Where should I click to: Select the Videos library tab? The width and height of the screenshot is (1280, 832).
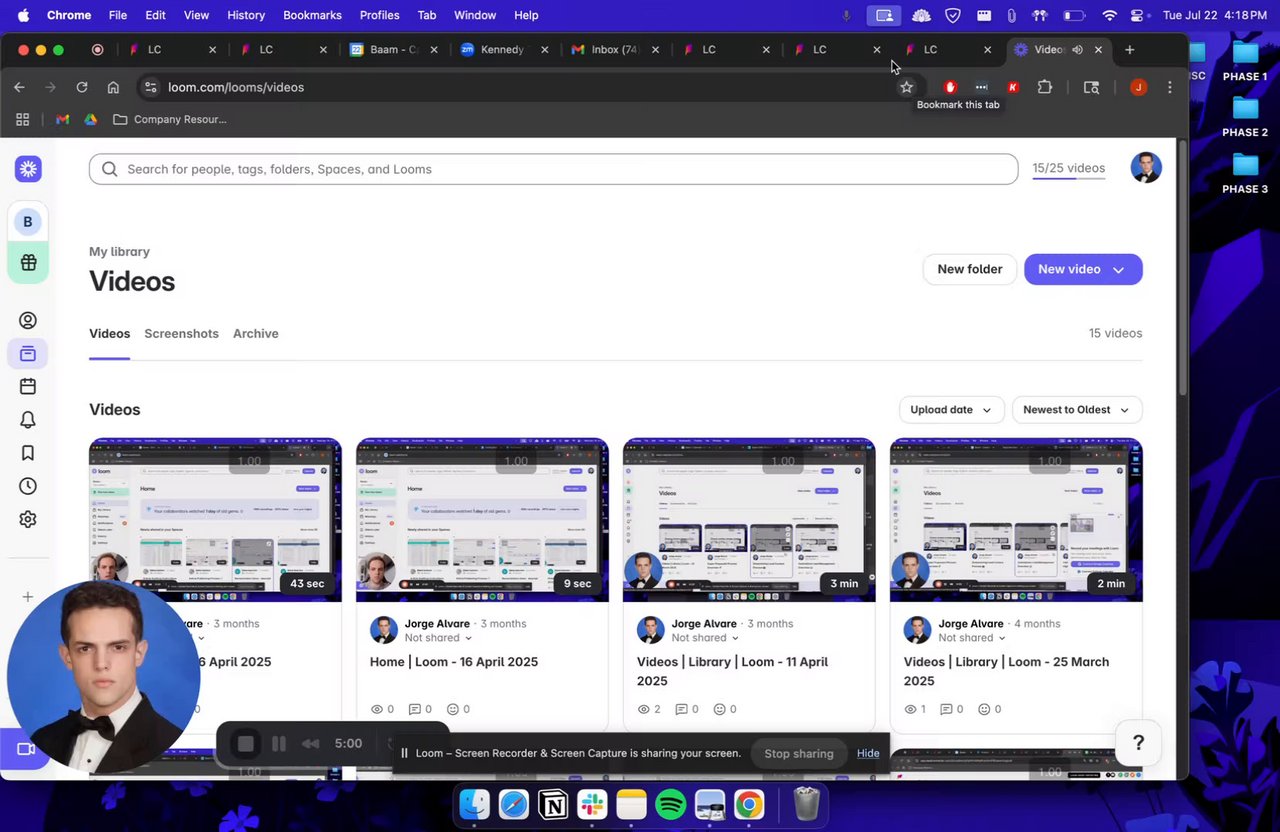pyautogui.click(x=109, y=333)
